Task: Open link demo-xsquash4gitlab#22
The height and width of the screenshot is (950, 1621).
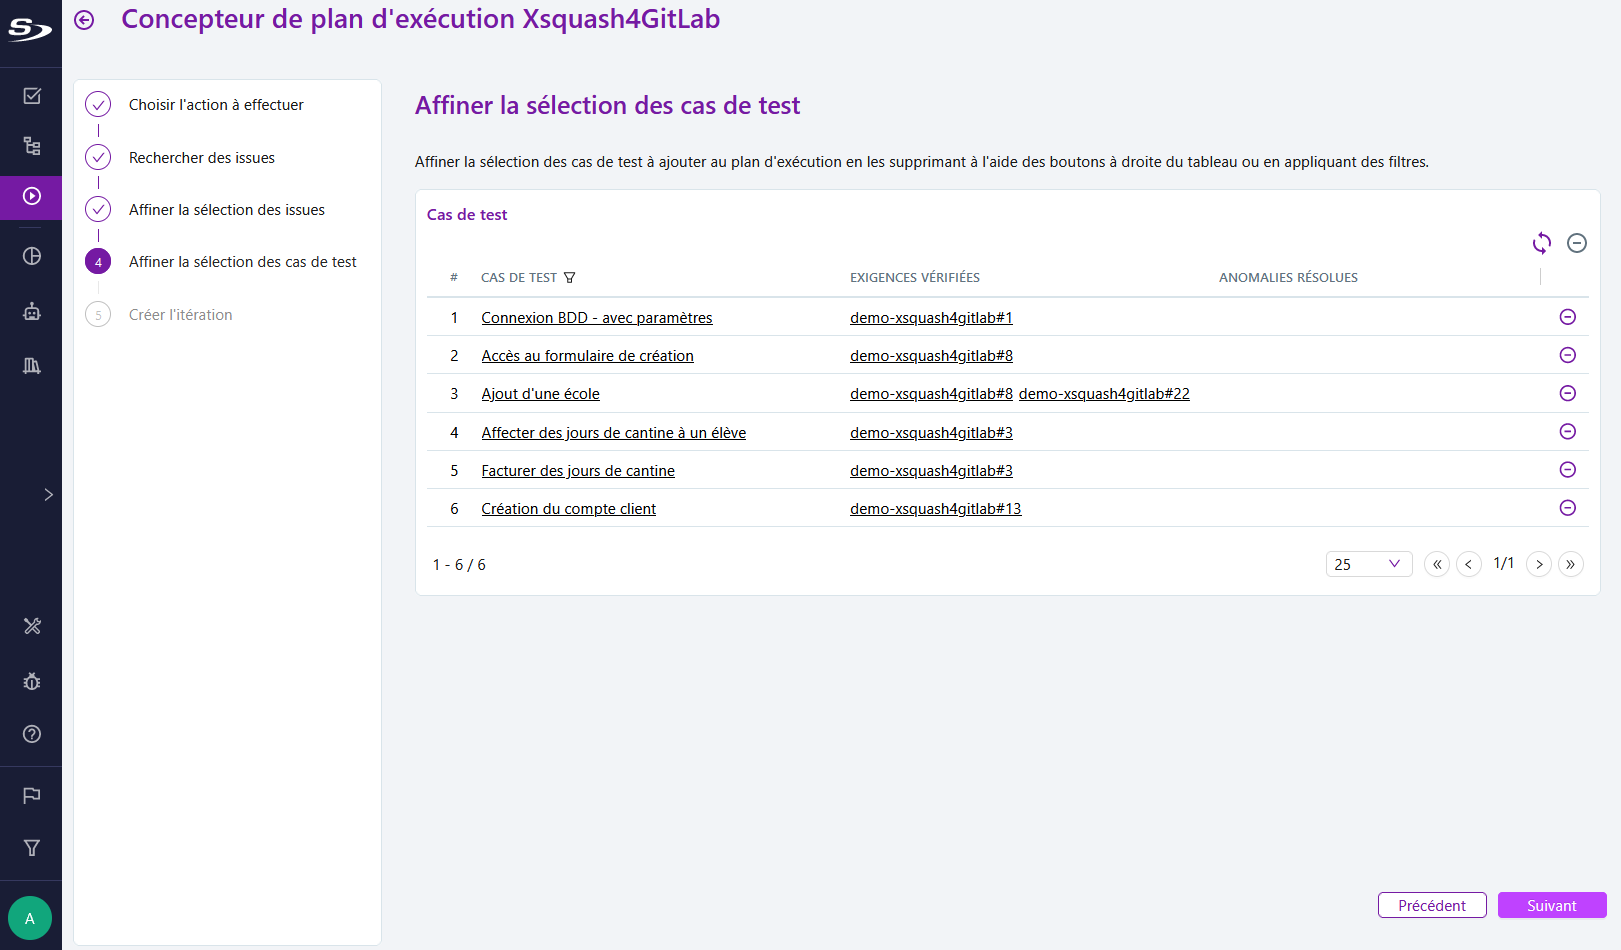Action: tap(1104, 393)
